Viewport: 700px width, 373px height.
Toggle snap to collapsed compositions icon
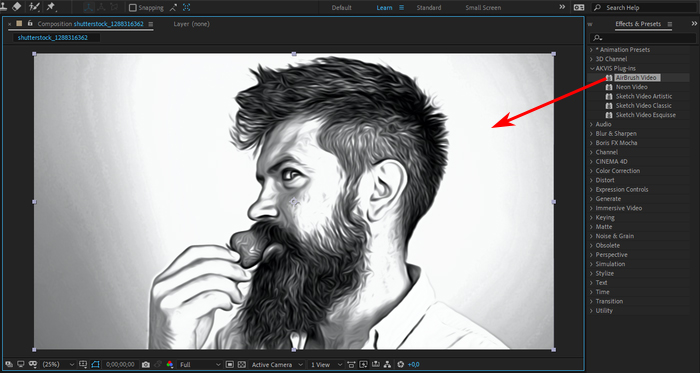click(x=186, y=7)
